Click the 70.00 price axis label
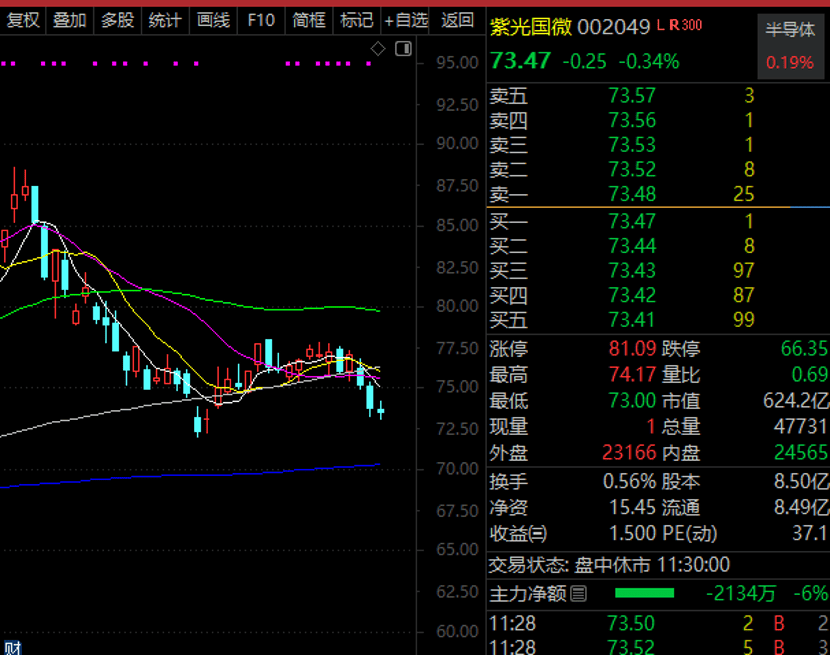The width and height of the screenshot is (830, 656). coord(457,469)
